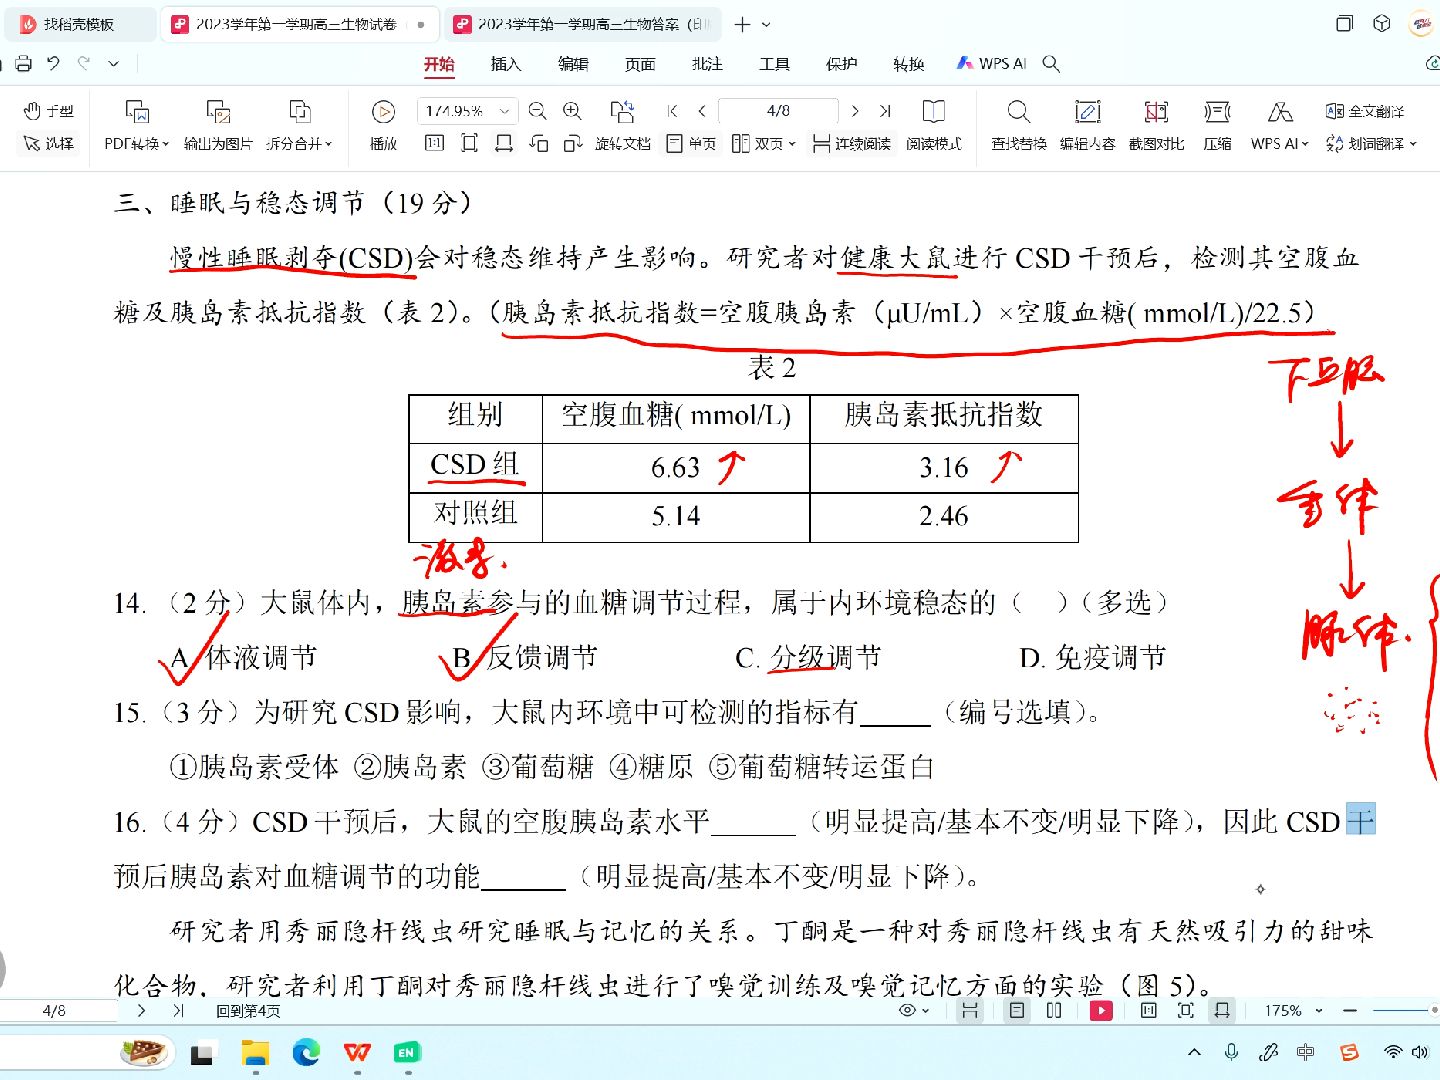The width and height of the screenshot is (1440, 1080).
Task: Open the PDF转换 convert tool
Action: pos(137,126)
